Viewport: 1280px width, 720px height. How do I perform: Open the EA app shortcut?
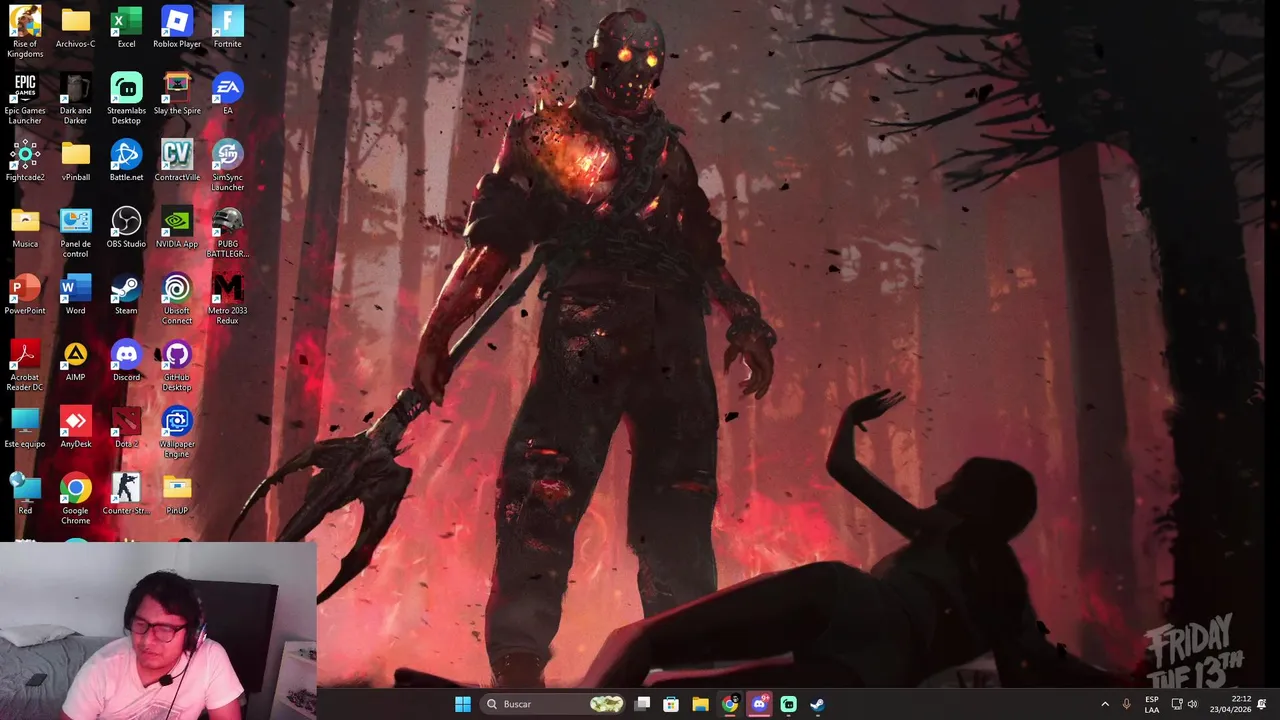[227, 94]
